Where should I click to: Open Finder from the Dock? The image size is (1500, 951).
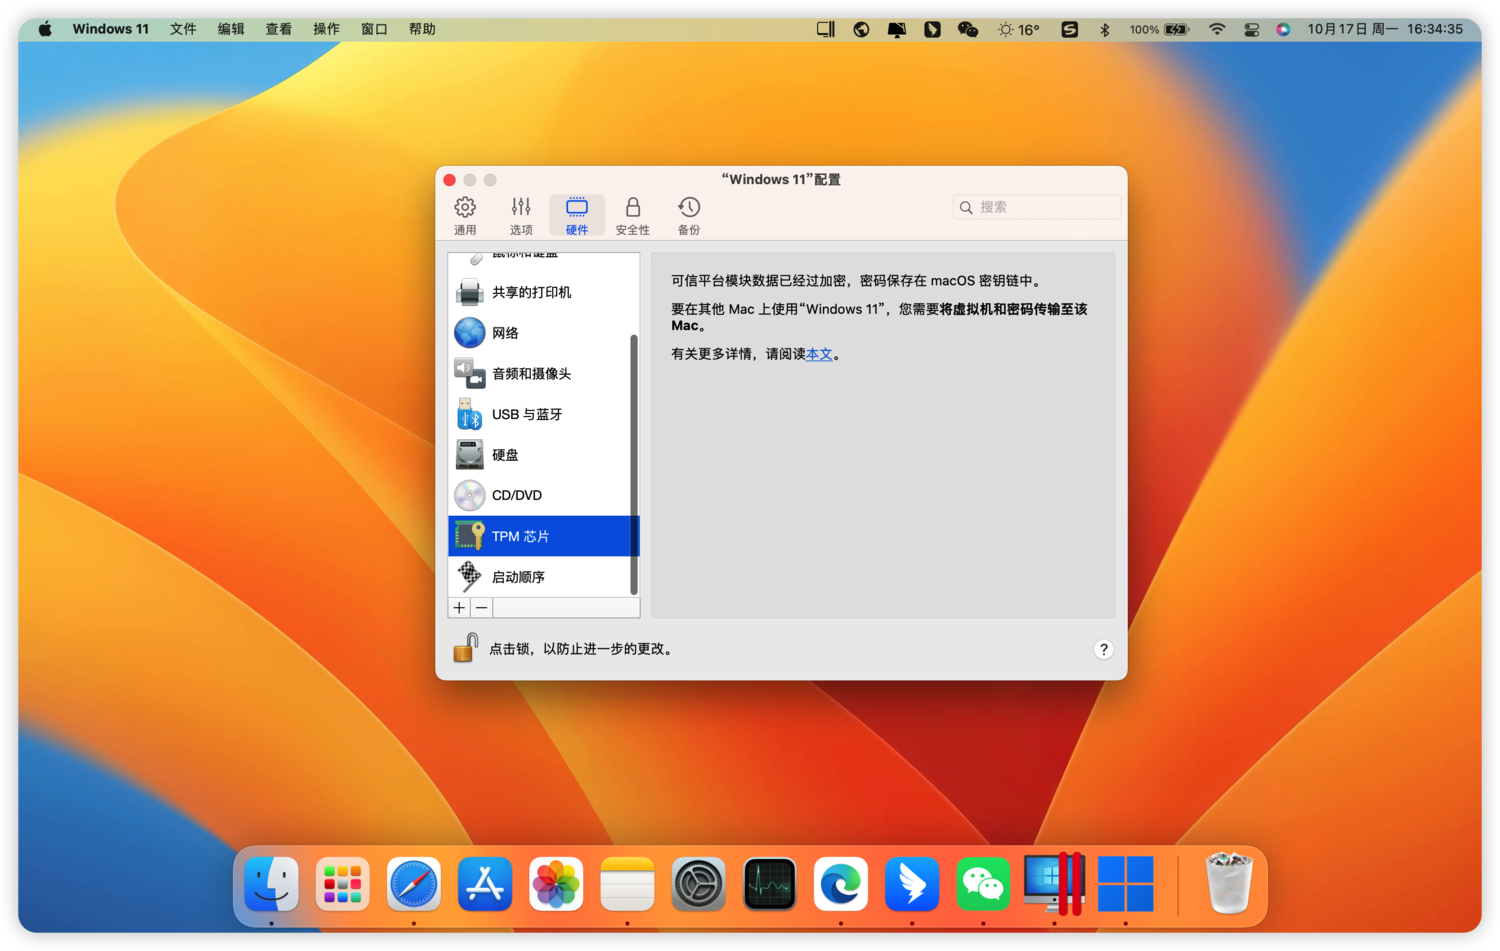pyautogui.click(x=271, y=884)
